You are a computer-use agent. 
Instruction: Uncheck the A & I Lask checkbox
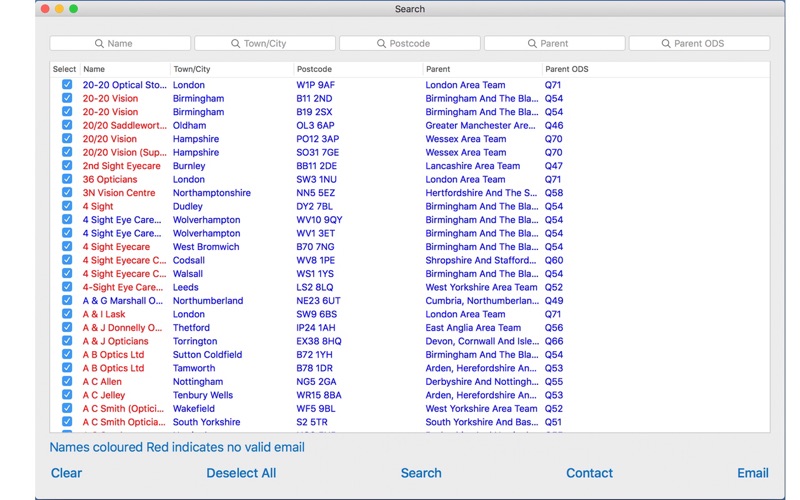coord(67,314)
